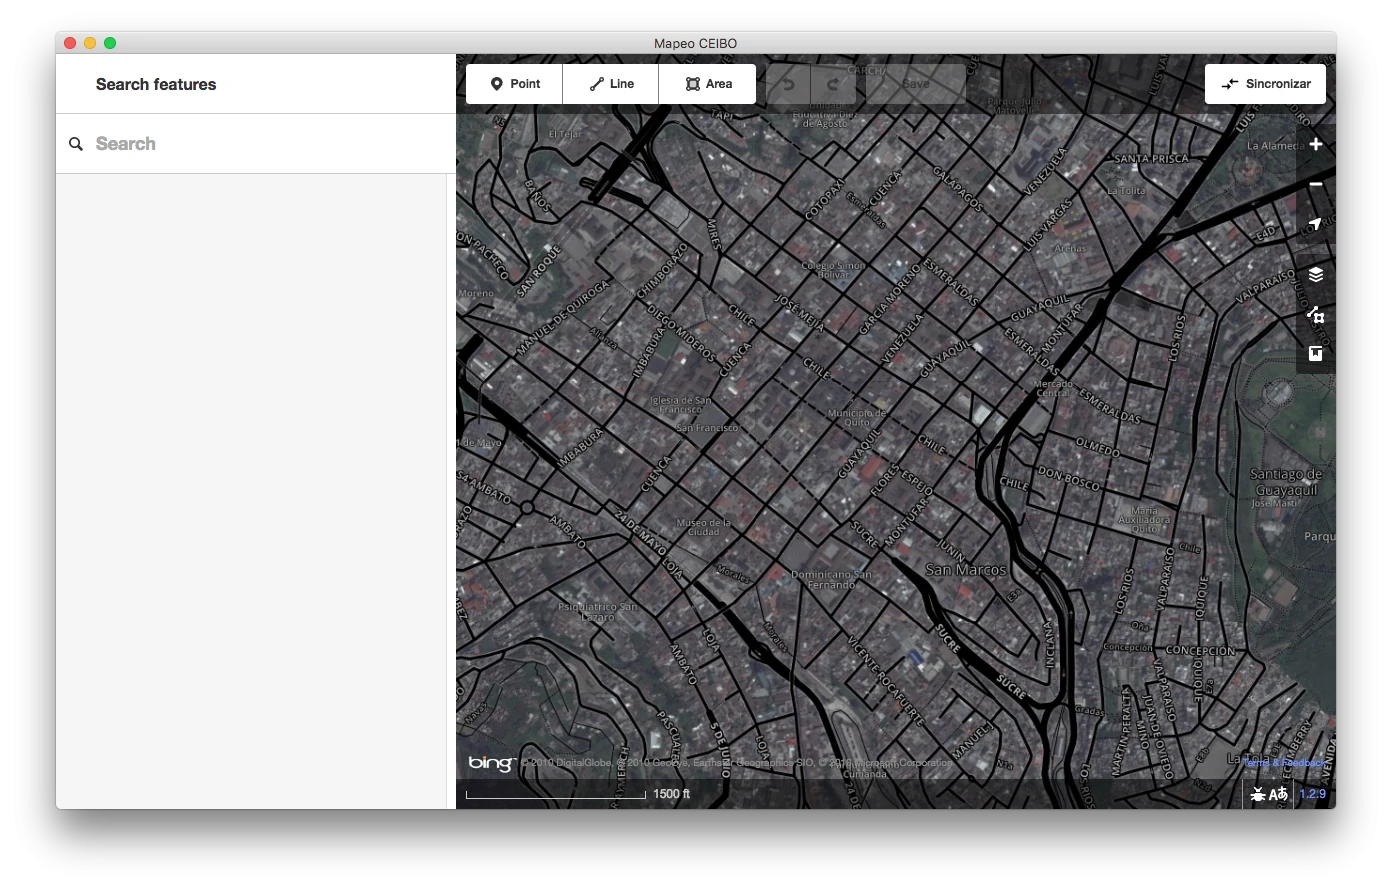
Task: Open the Terms & Feedback link
Action: tap(1285, 763)
